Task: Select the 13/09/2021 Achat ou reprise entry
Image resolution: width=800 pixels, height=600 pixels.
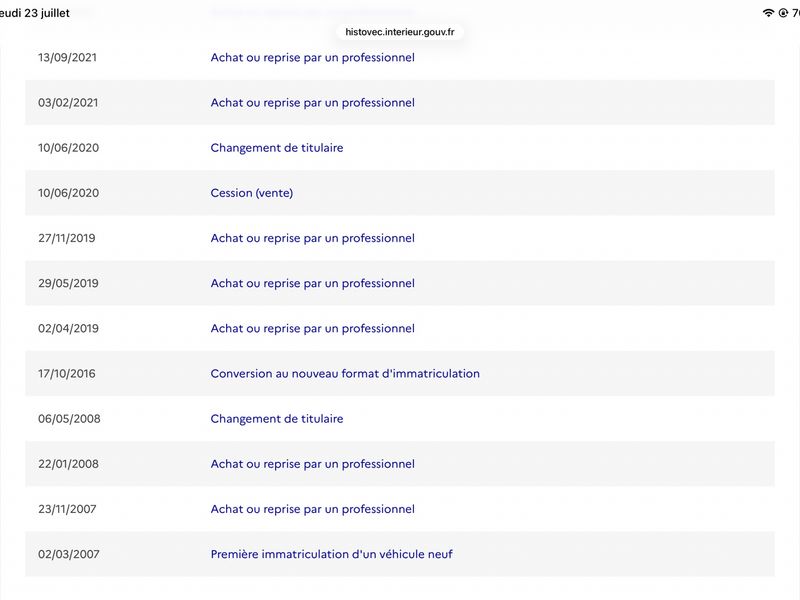Action: coord(312,57)
